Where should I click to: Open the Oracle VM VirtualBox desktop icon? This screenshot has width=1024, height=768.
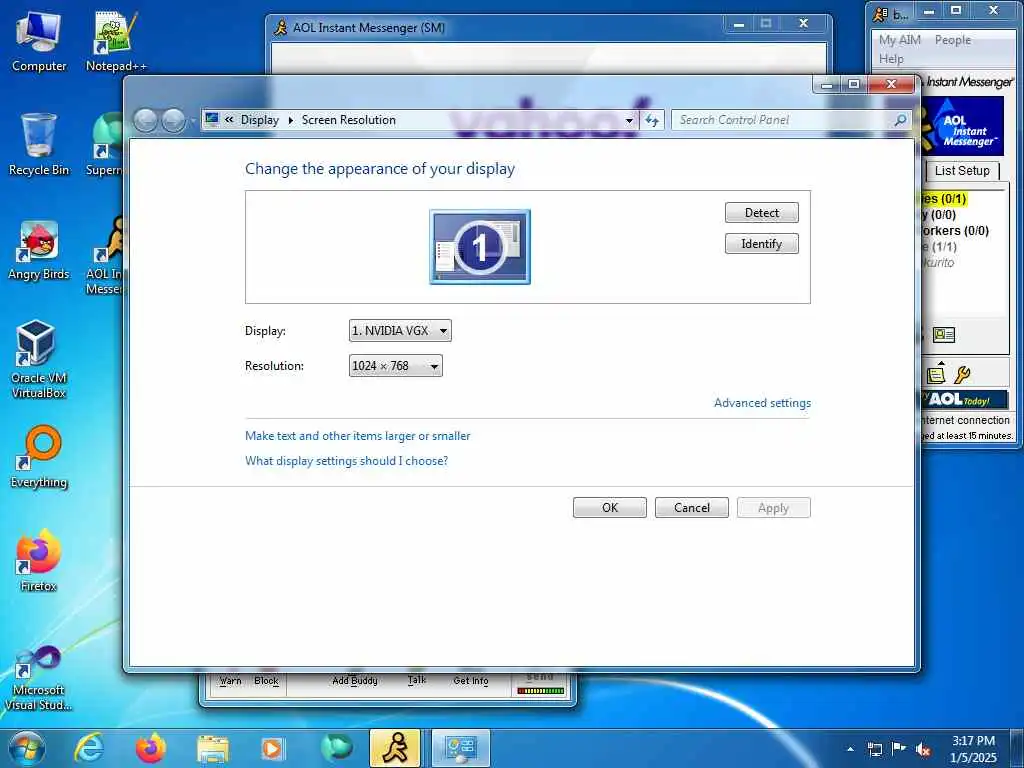(x=39, y=359)
